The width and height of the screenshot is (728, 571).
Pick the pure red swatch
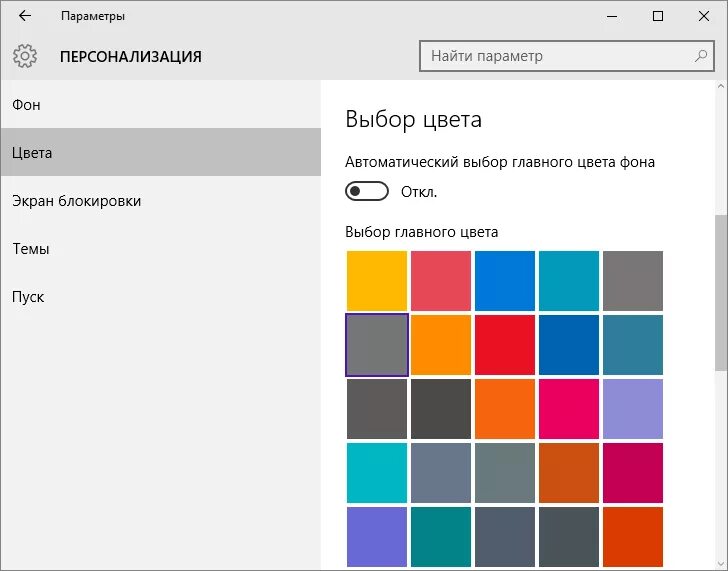click(x=505, y=345)
